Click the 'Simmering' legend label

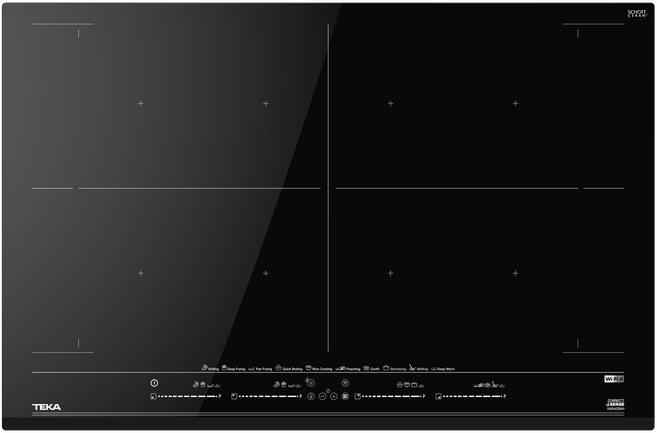click(398, 369)
